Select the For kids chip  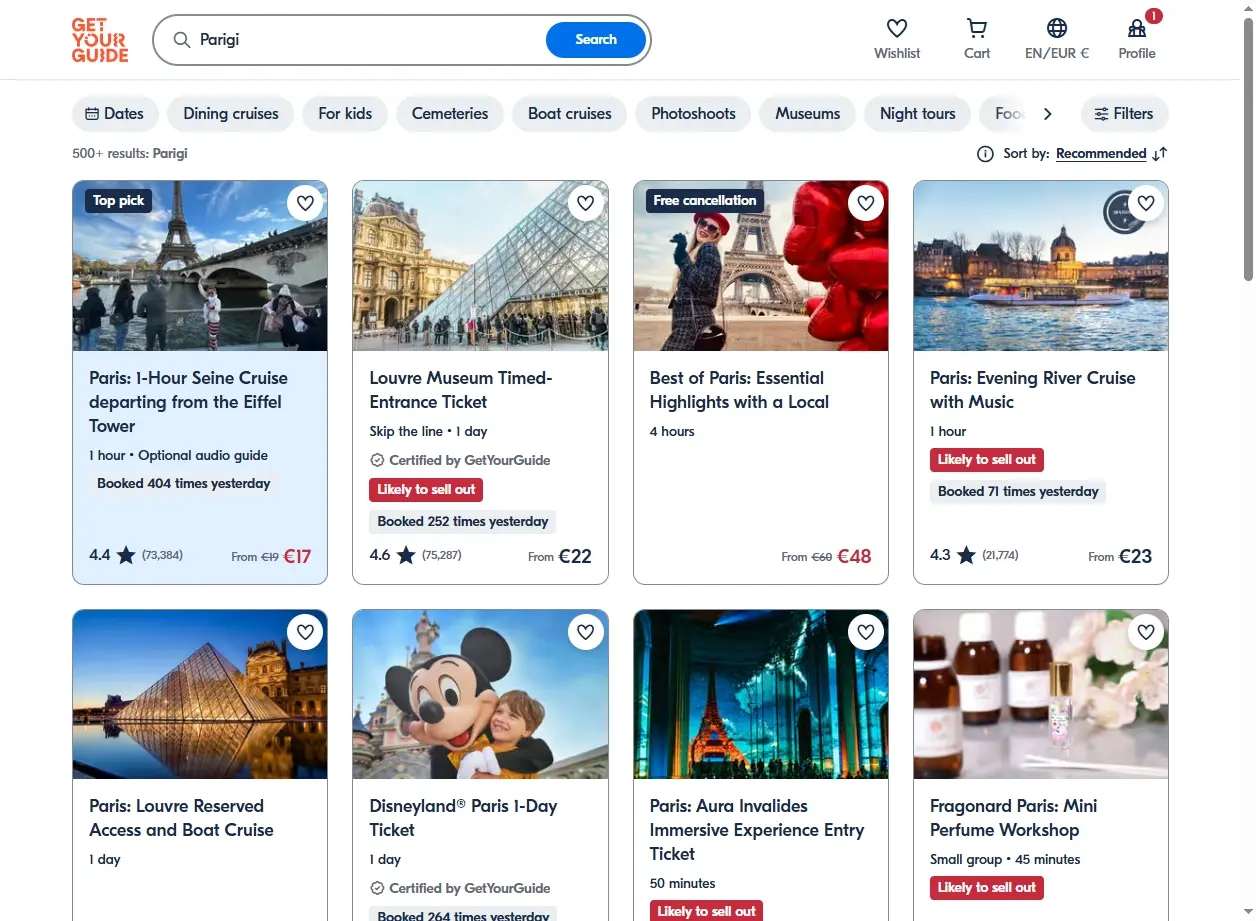coord(345,114)
